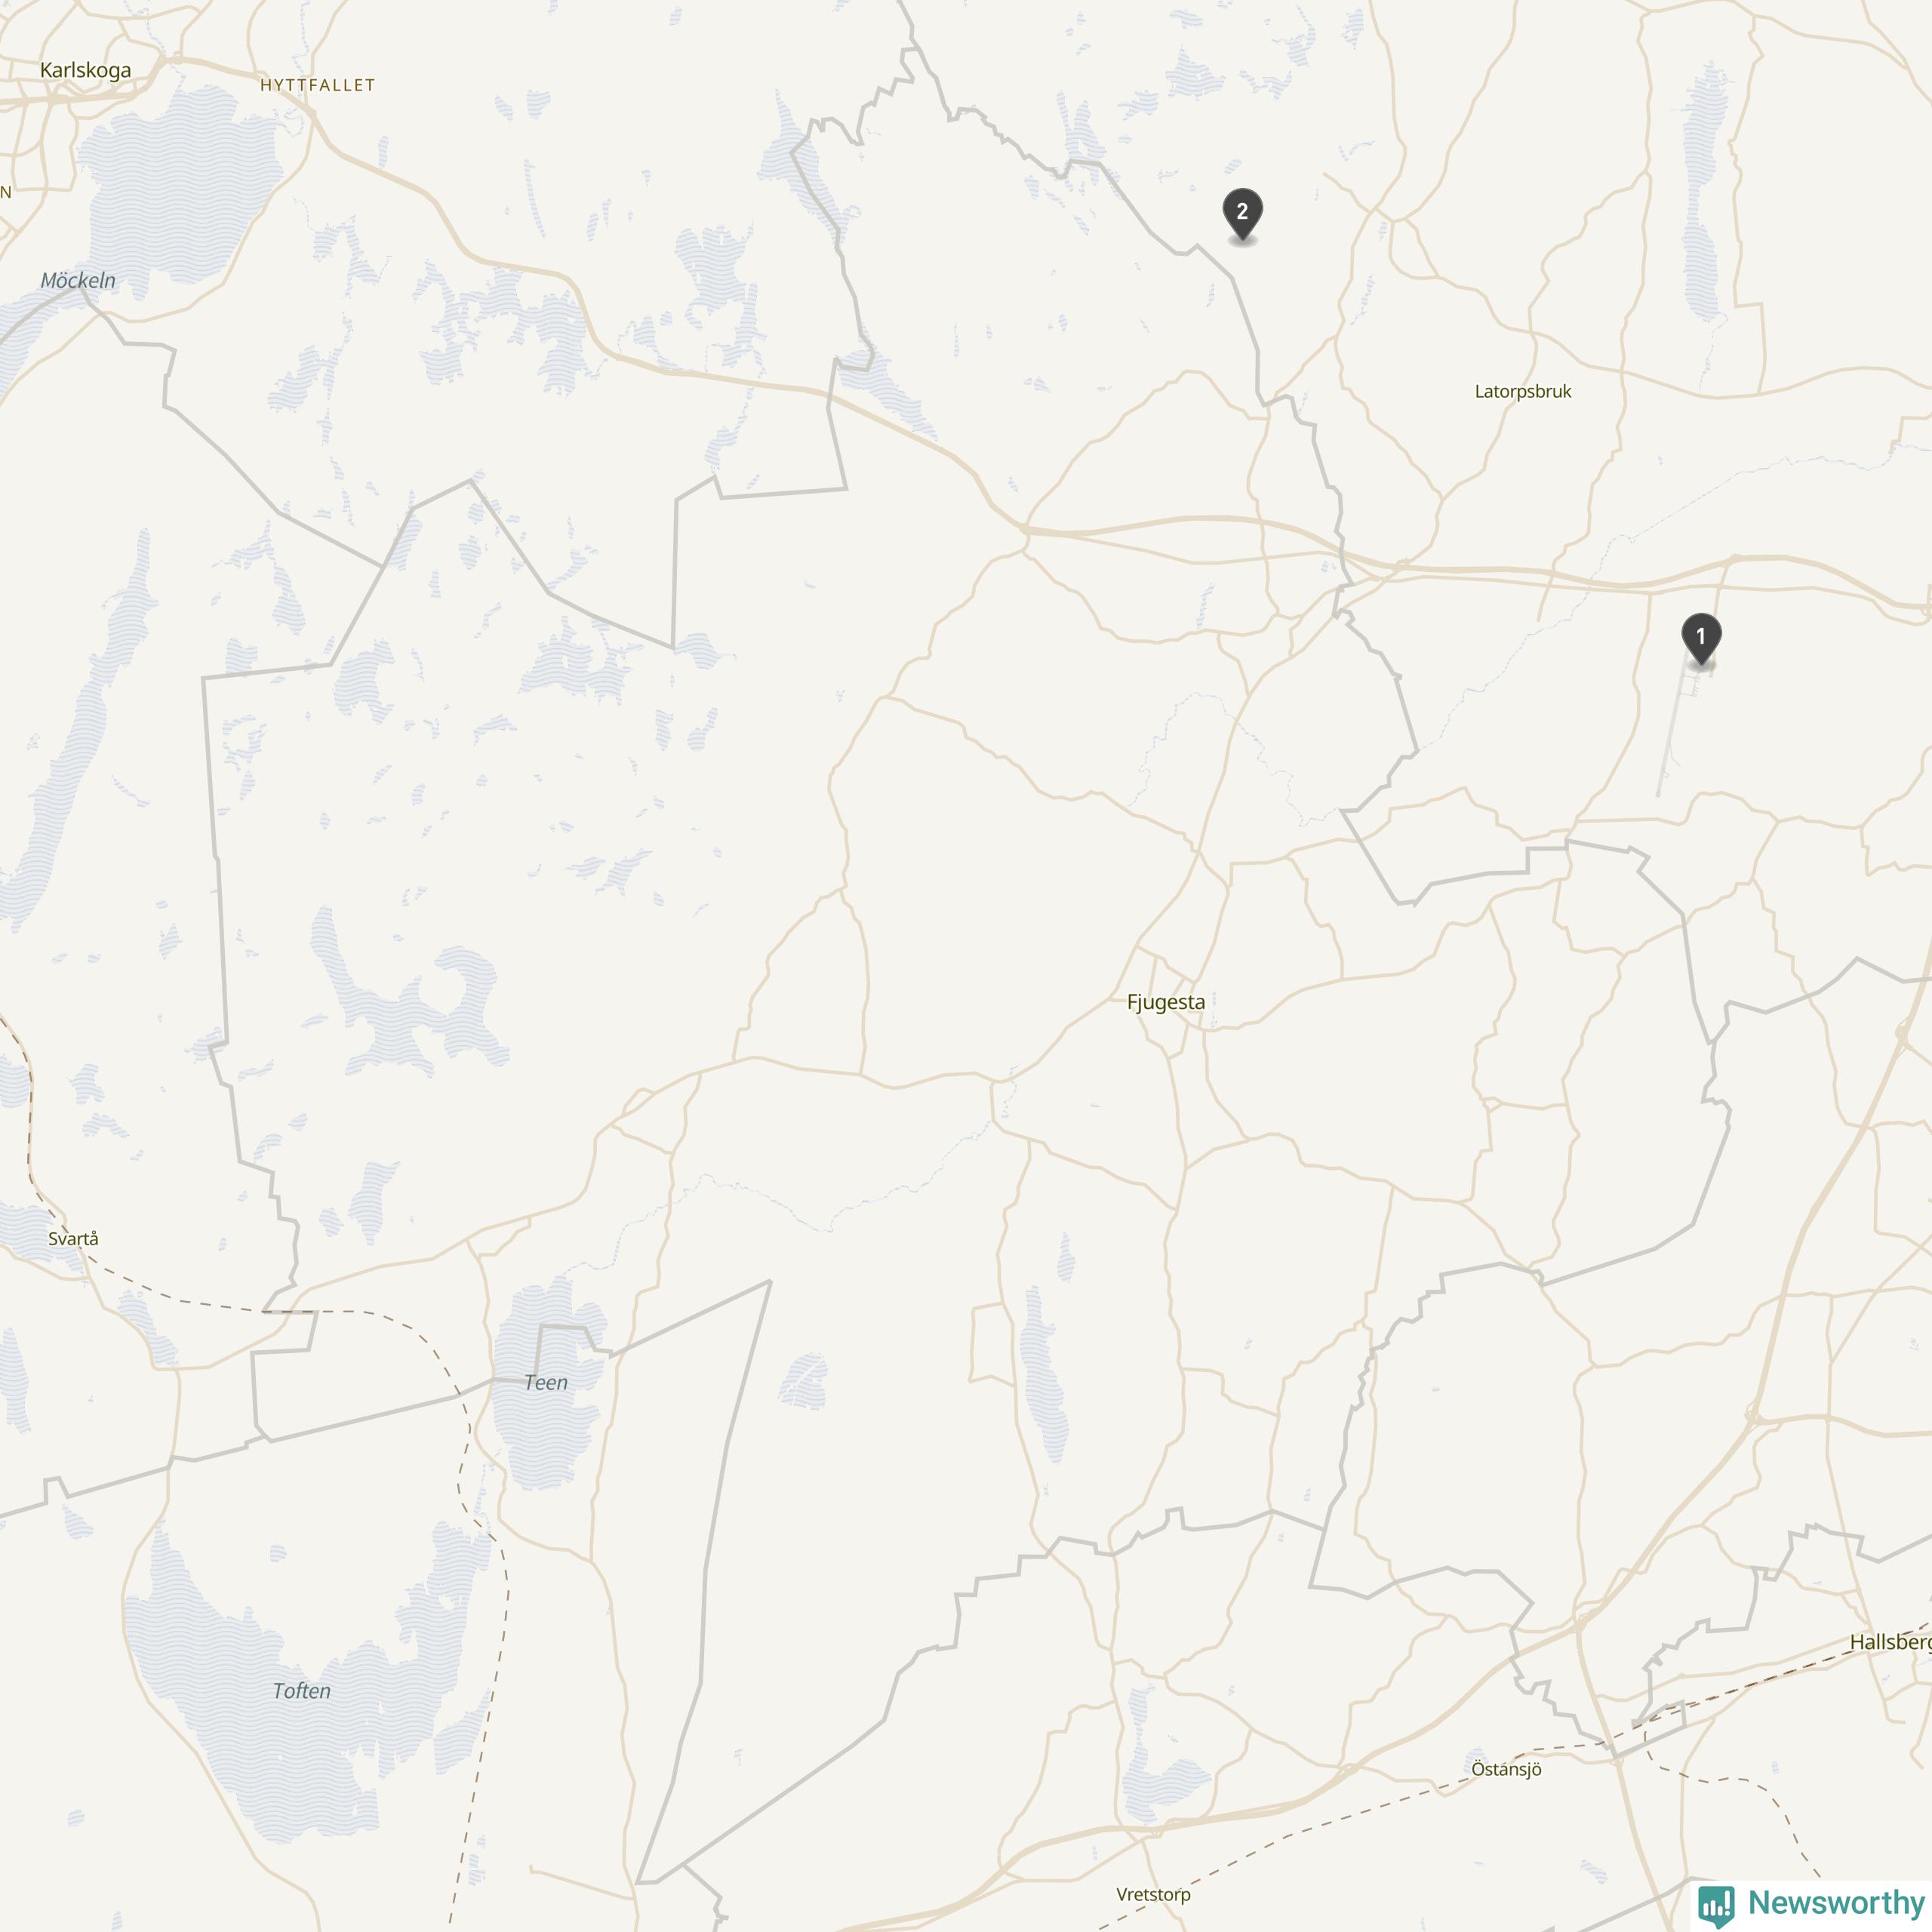Select the Karlskoga city label
Image resolution: width=1932 pixels, height=1932 pixels.
[x=85, y=70]
